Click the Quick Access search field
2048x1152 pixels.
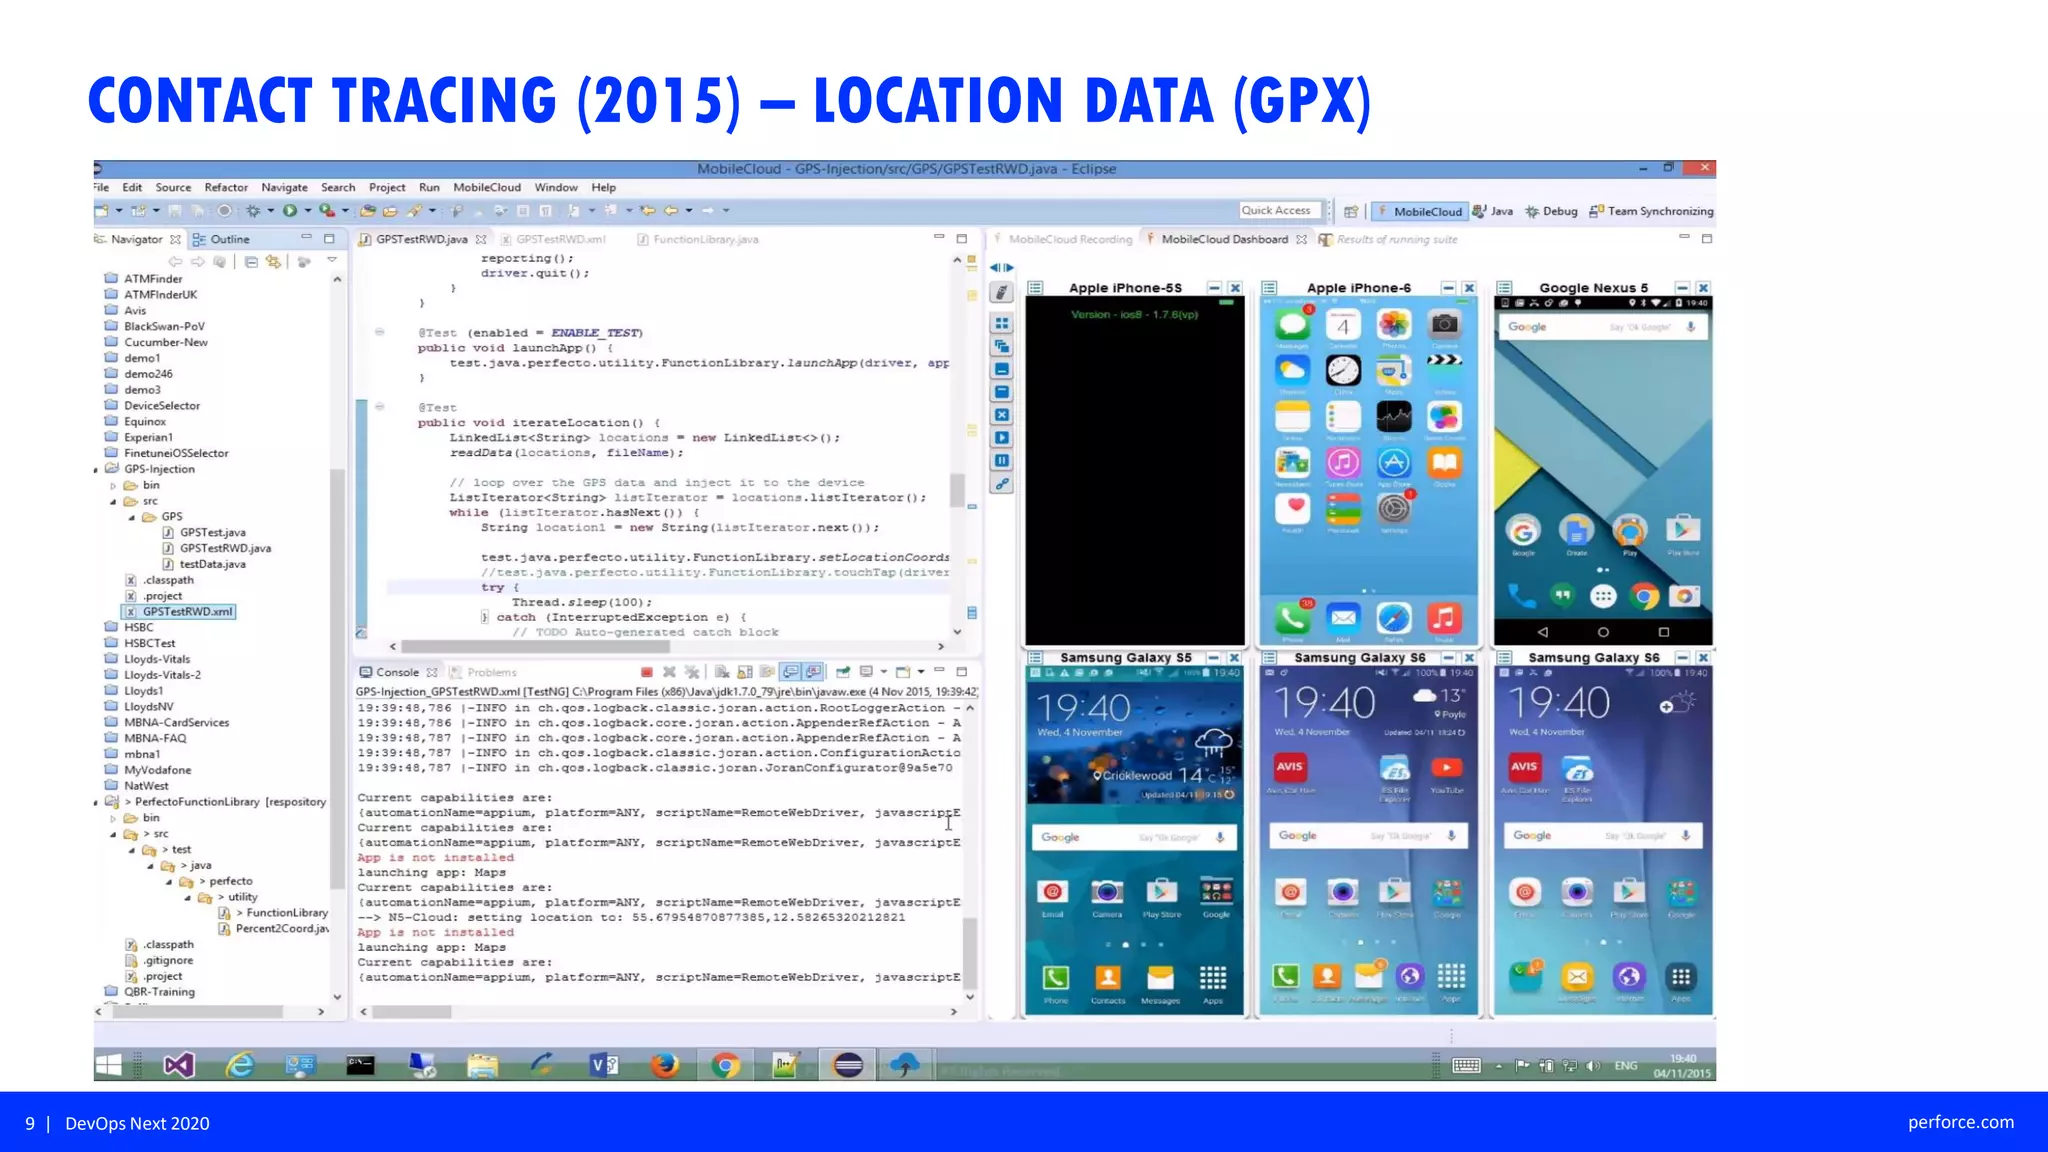(x=1280, y=210)
